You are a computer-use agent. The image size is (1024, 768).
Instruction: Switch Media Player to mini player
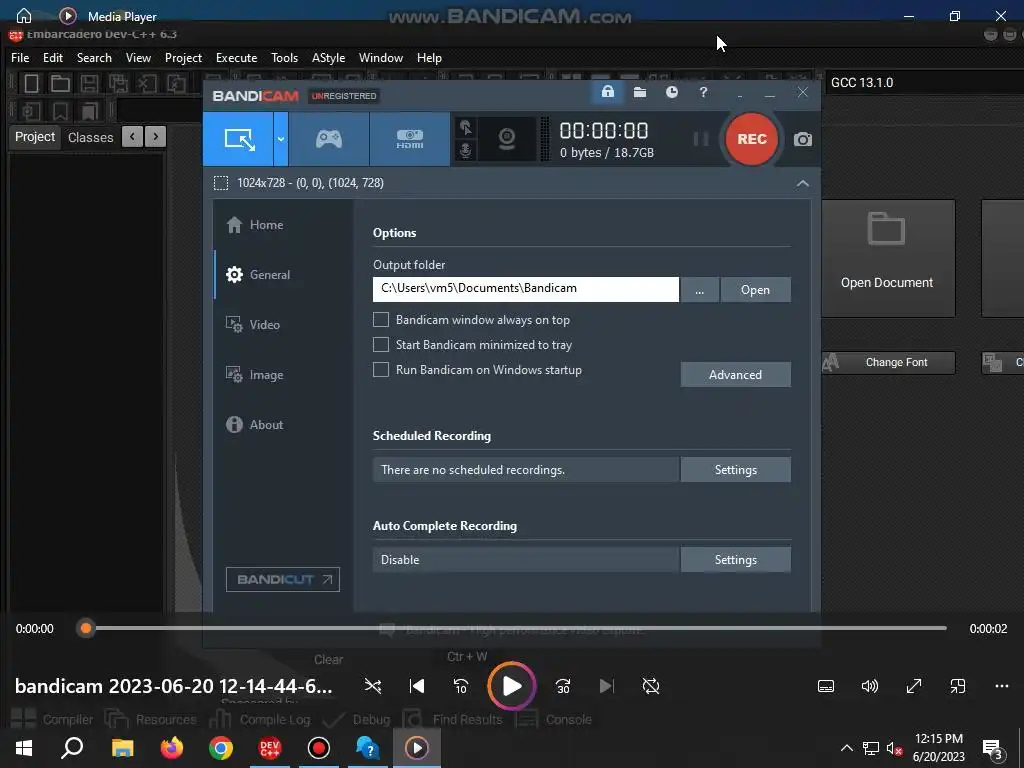957,686
